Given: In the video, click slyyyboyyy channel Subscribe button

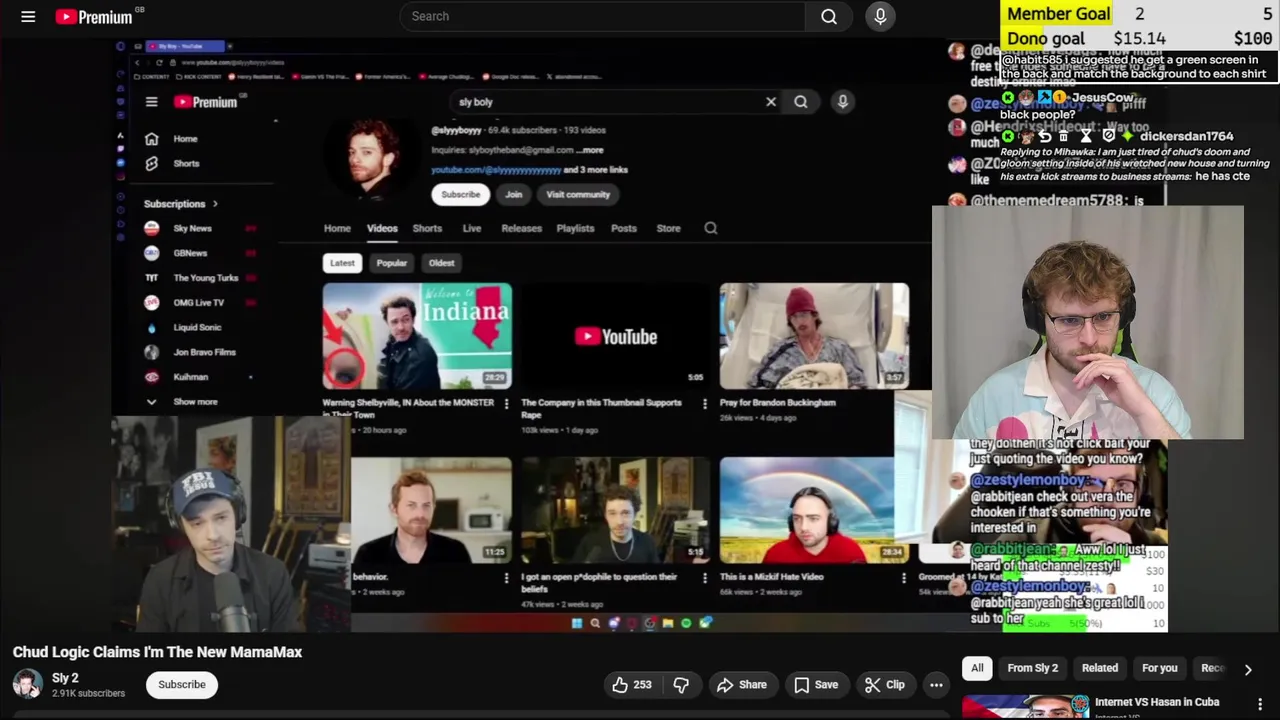Looking at the screenshot, I should [x=461, y=195].
